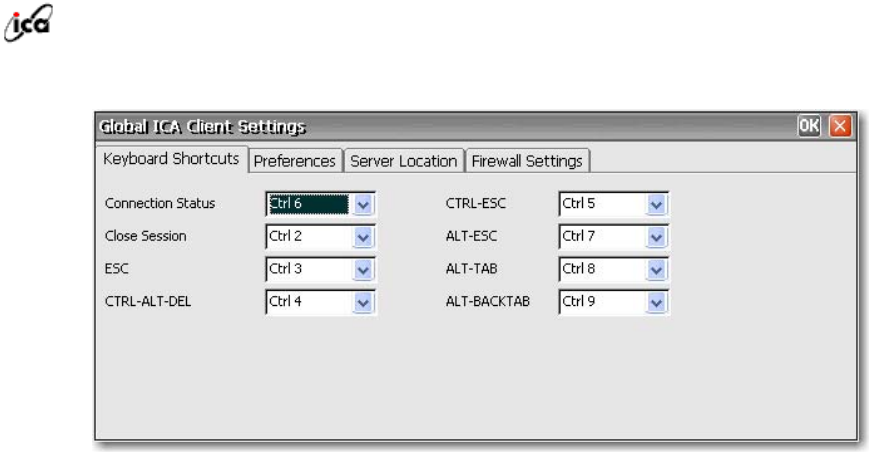Open the ALT-TAB dropdown arrow
Viewport: 869px width, 452px height.
[x=656, y=270]
